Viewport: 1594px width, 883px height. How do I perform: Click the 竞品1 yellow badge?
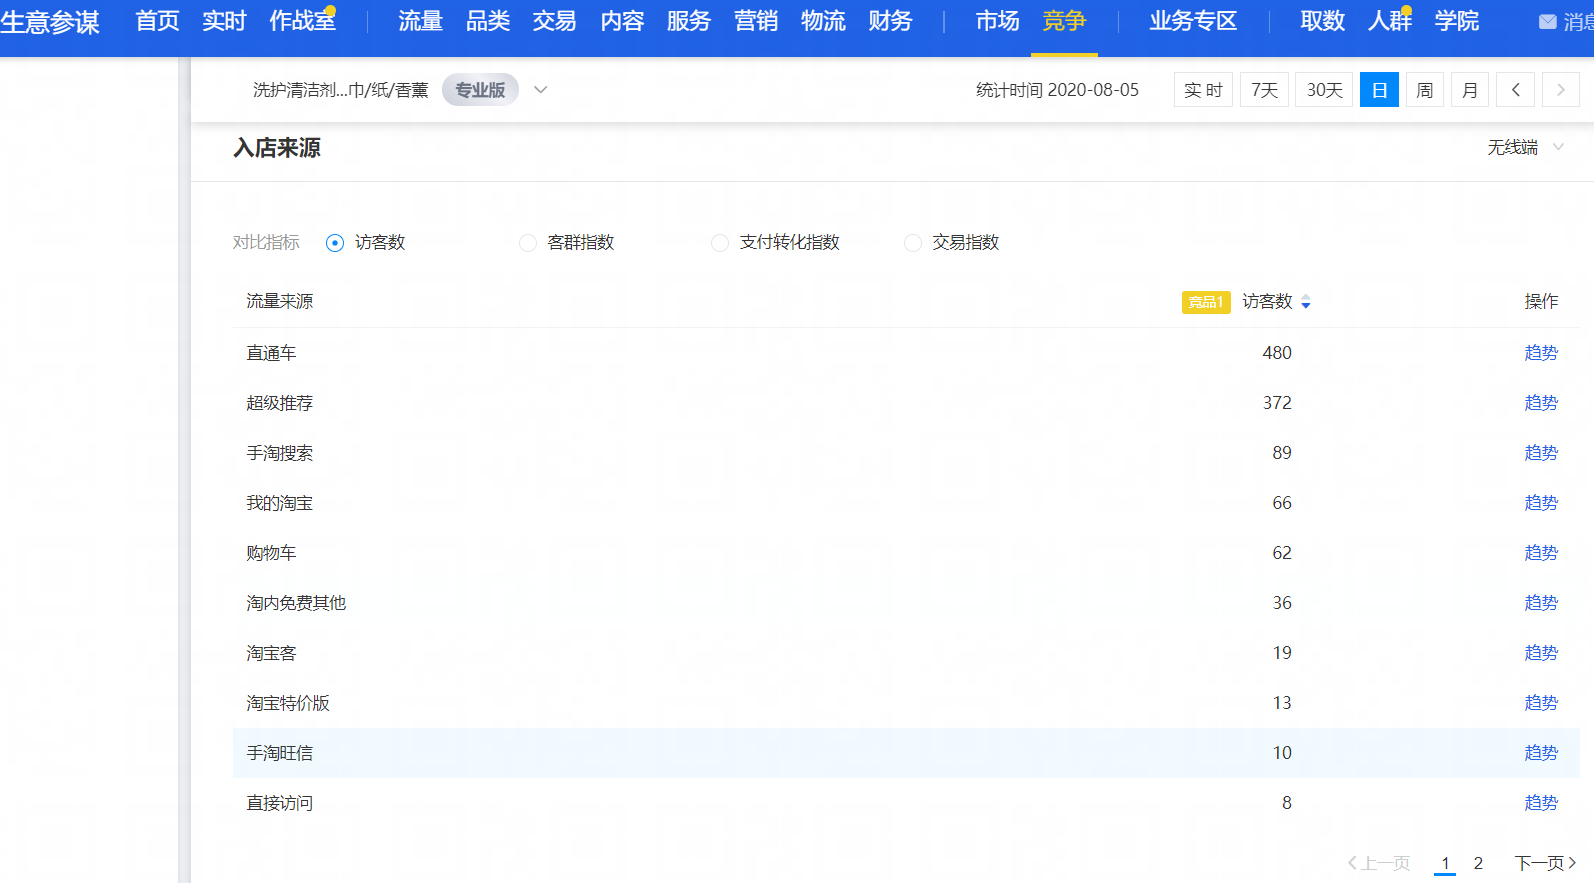[x=1205, y=302]
